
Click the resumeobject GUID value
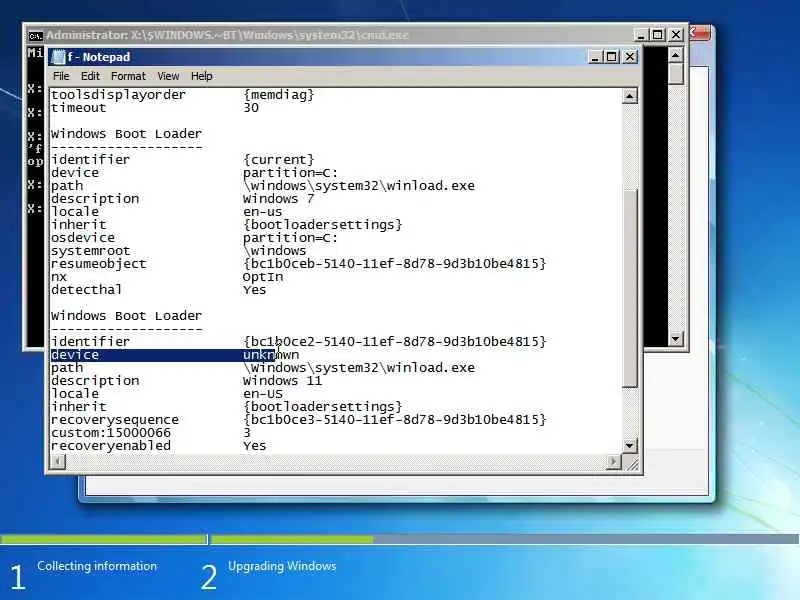(x=394, y=264)
